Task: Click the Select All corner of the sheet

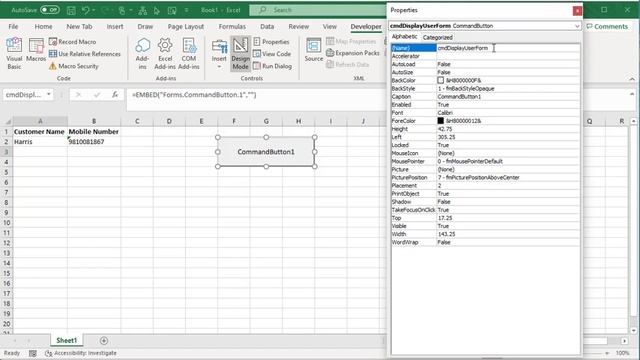Action: point(7,121)
